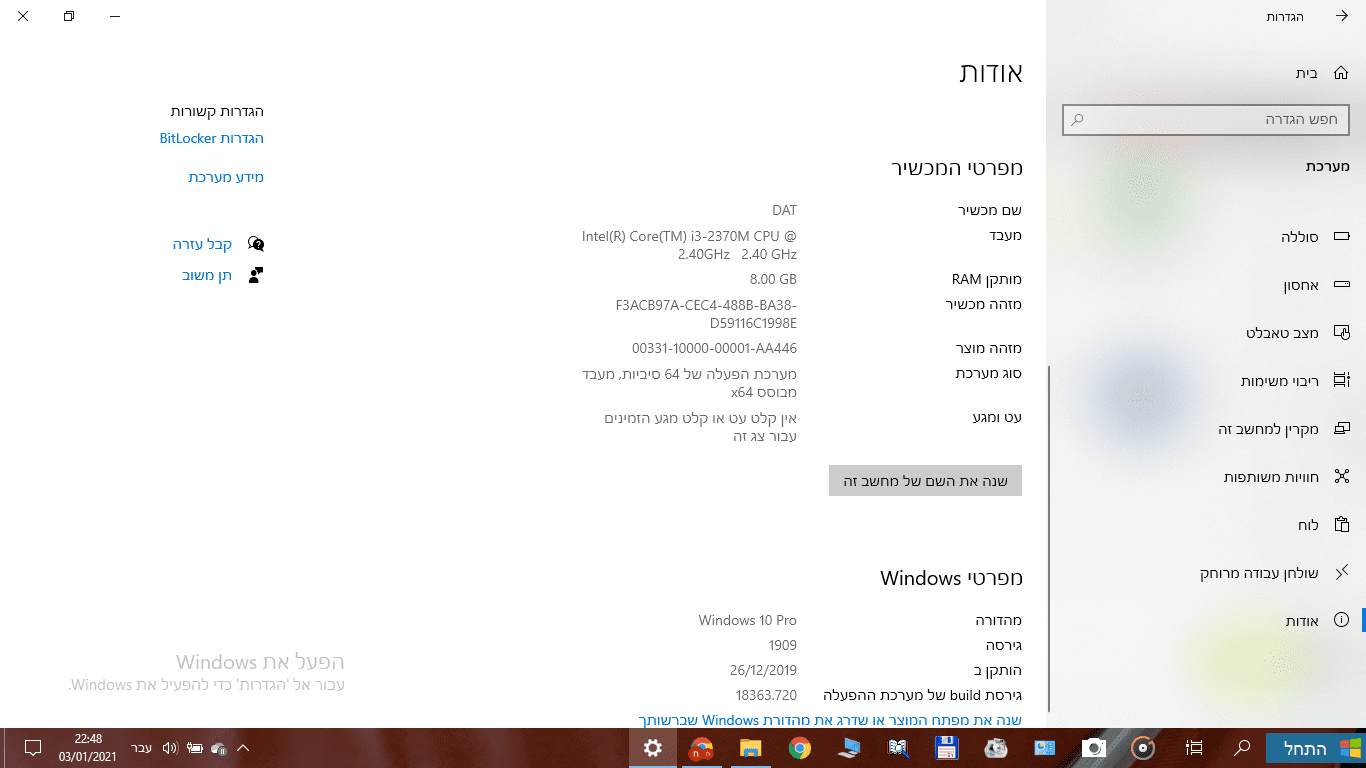1366x768 pixels.
Task: Open Remote Desktop settings from the sidebar
Action: 1265,572
